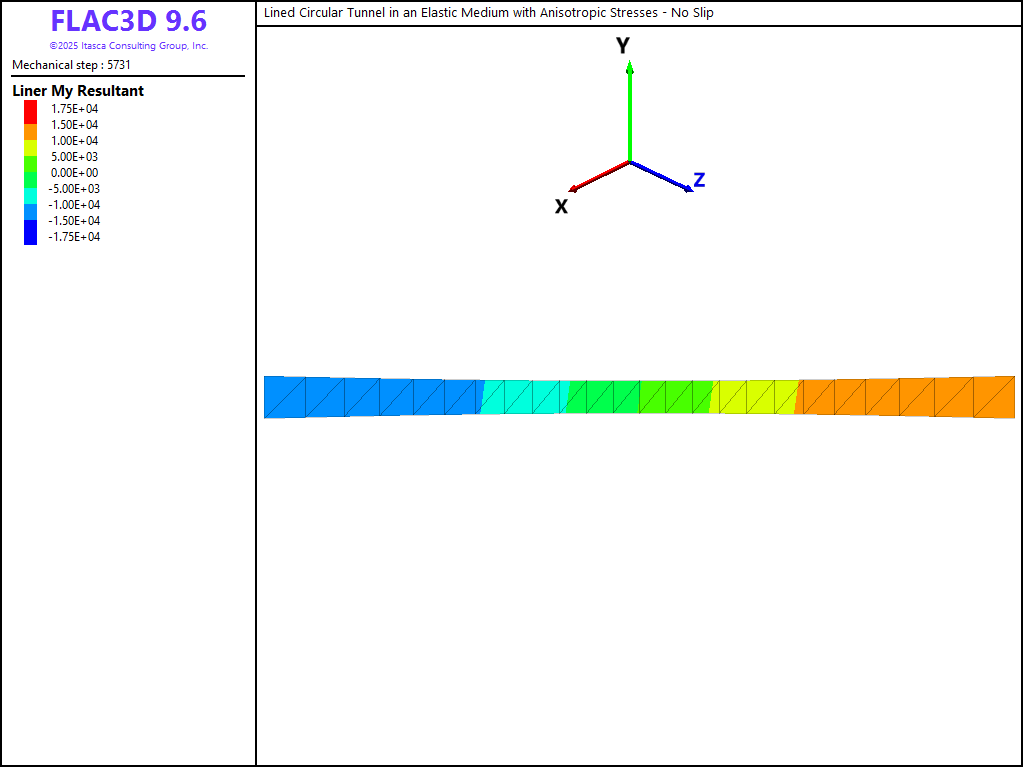This screenshot has height=768, width=1024.
Task: Click the Itasca Consulting Group copyright text
Action: pyautogui.click(x=129, y=46)
